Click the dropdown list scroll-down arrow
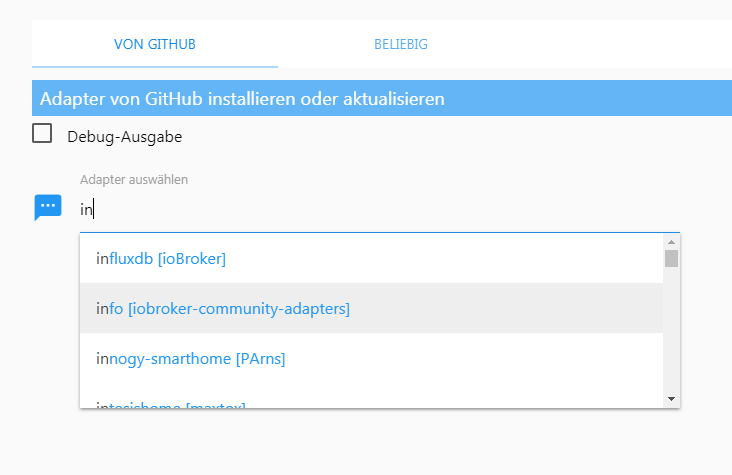 coord(671,399)
